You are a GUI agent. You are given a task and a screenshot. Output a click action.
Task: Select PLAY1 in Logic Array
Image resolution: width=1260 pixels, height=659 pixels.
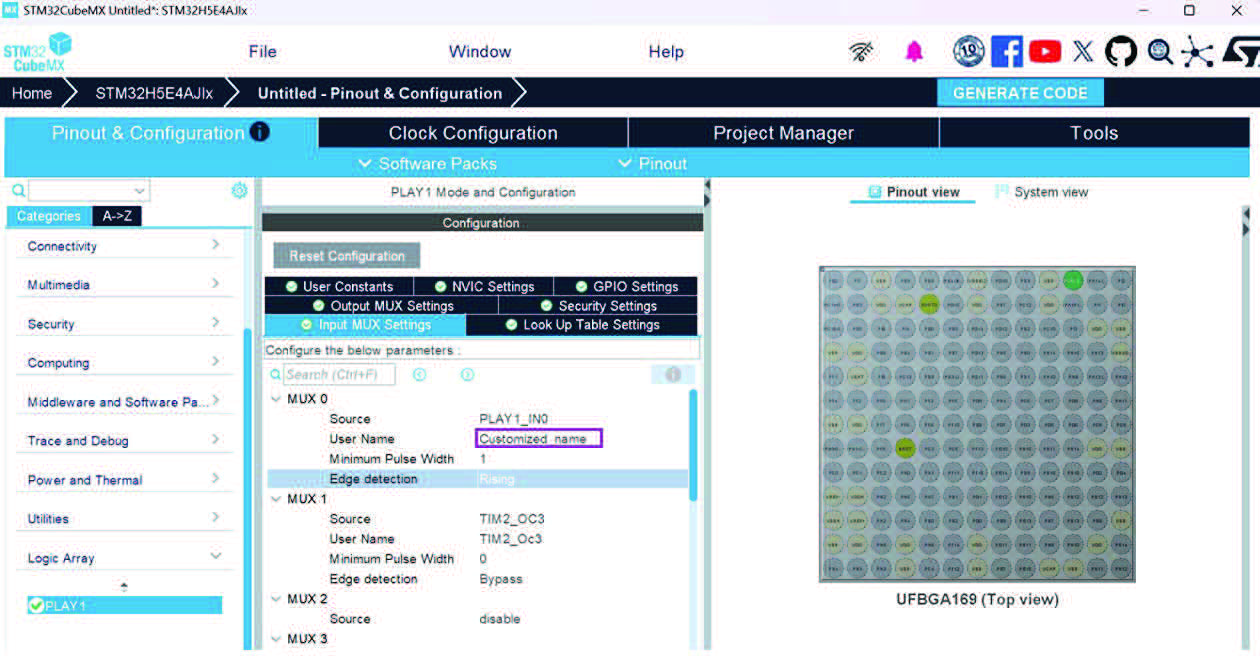(x=124, y=605)
